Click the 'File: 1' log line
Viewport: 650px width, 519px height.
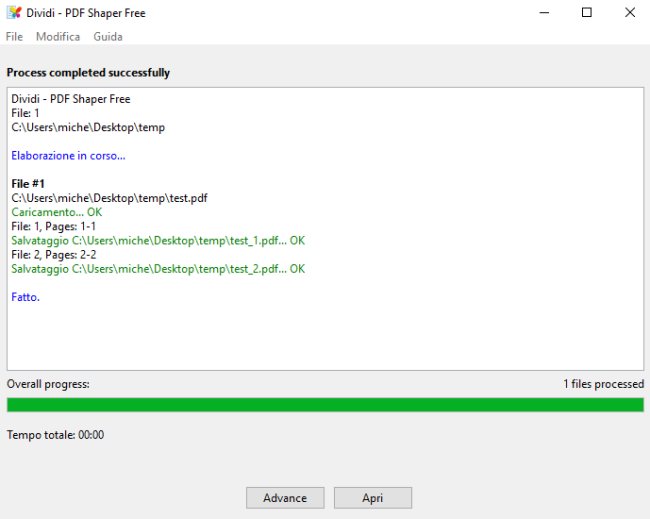pyautogui.click(x=25, y=113)
